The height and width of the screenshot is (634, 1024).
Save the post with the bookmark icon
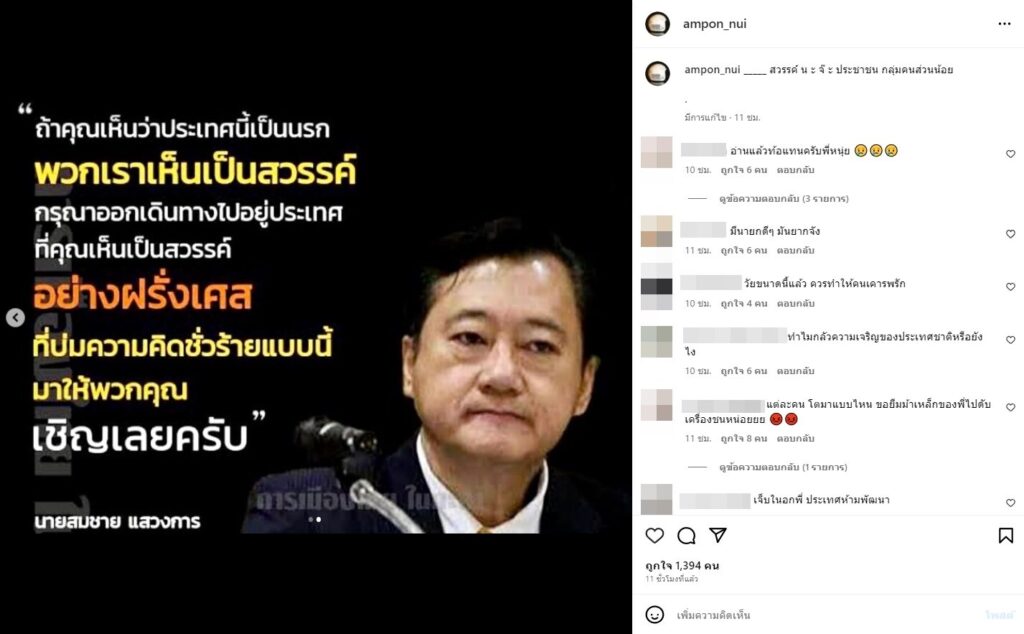click(x=1006, y=535)
